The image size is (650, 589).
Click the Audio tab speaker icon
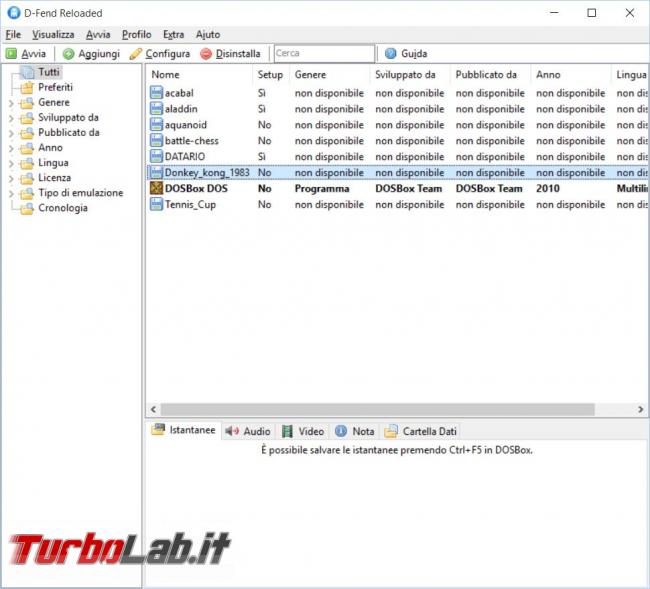[x=232, y=431]
